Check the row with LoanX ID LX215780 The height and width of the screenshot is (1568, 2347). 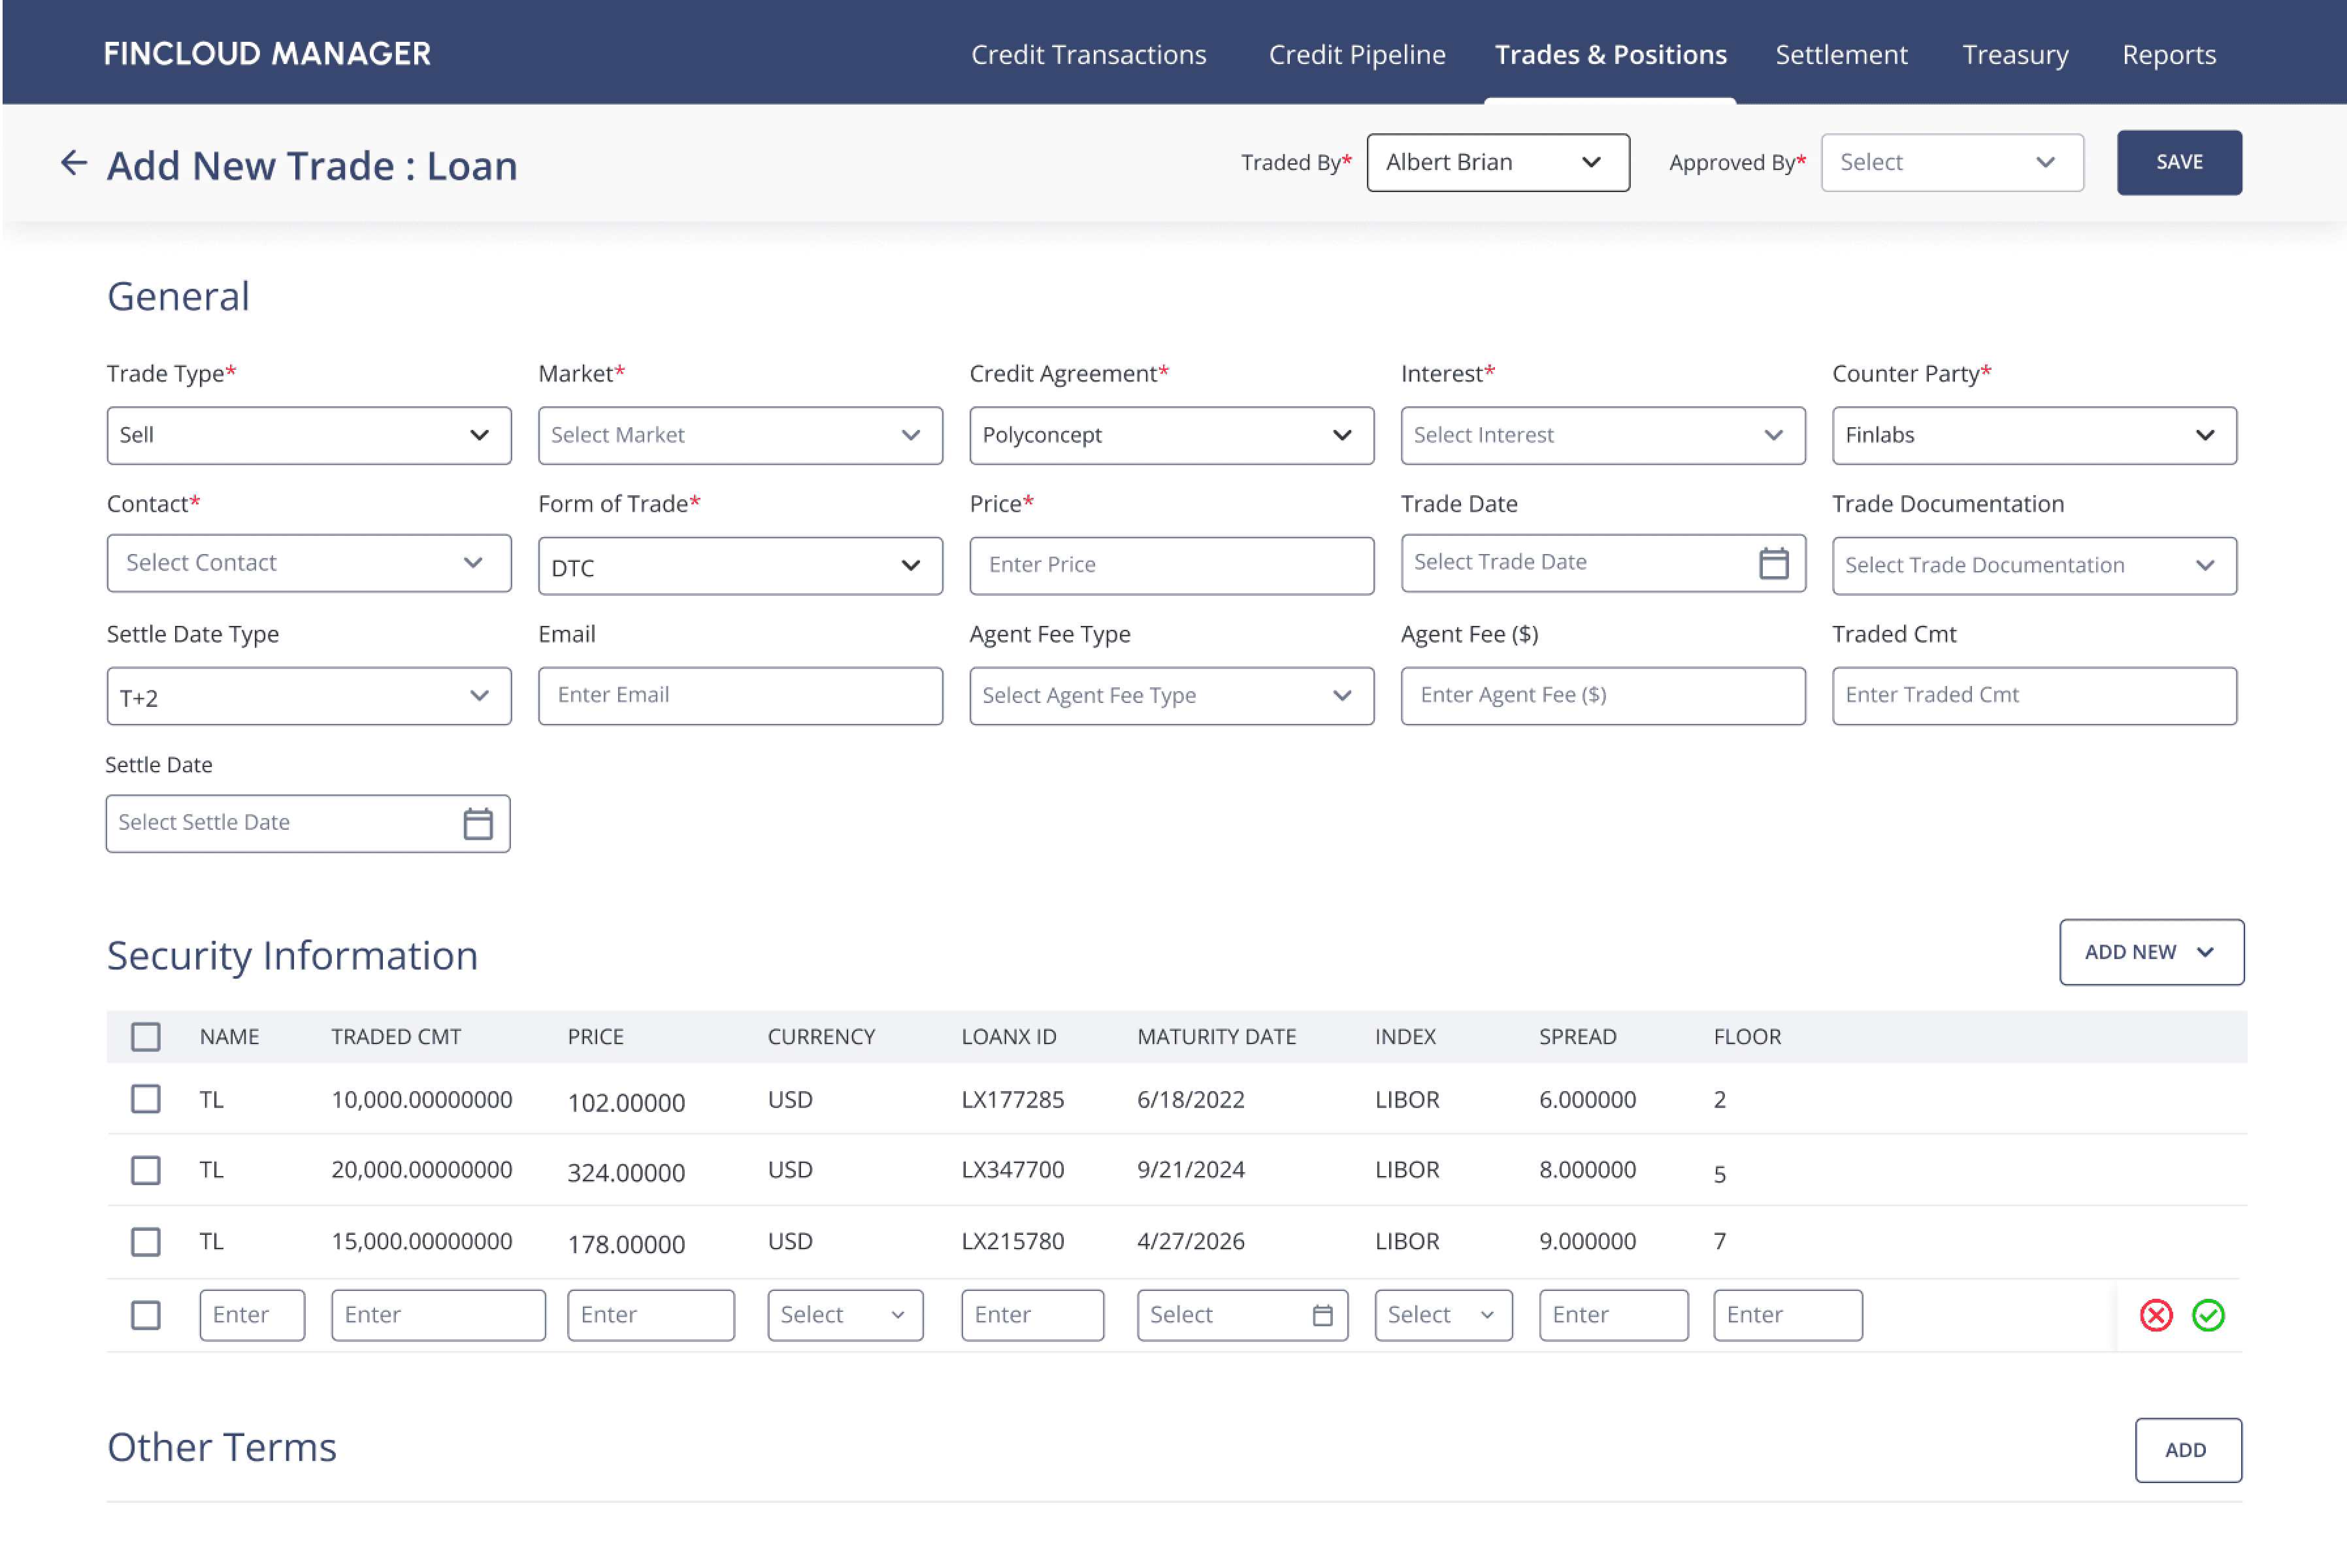point(146,1242)
